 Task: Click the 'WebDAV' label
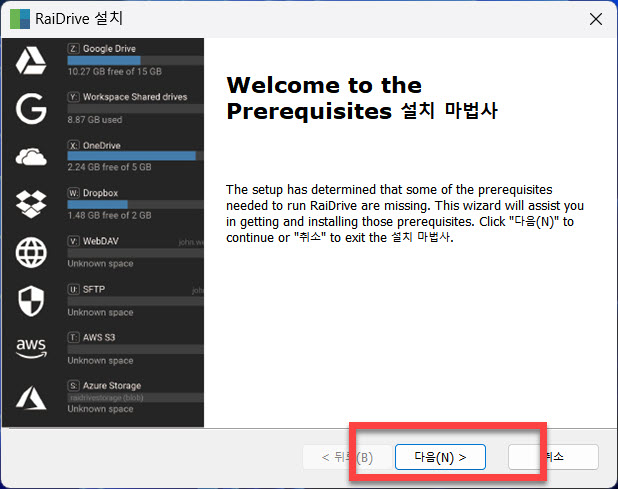point(101,241)
